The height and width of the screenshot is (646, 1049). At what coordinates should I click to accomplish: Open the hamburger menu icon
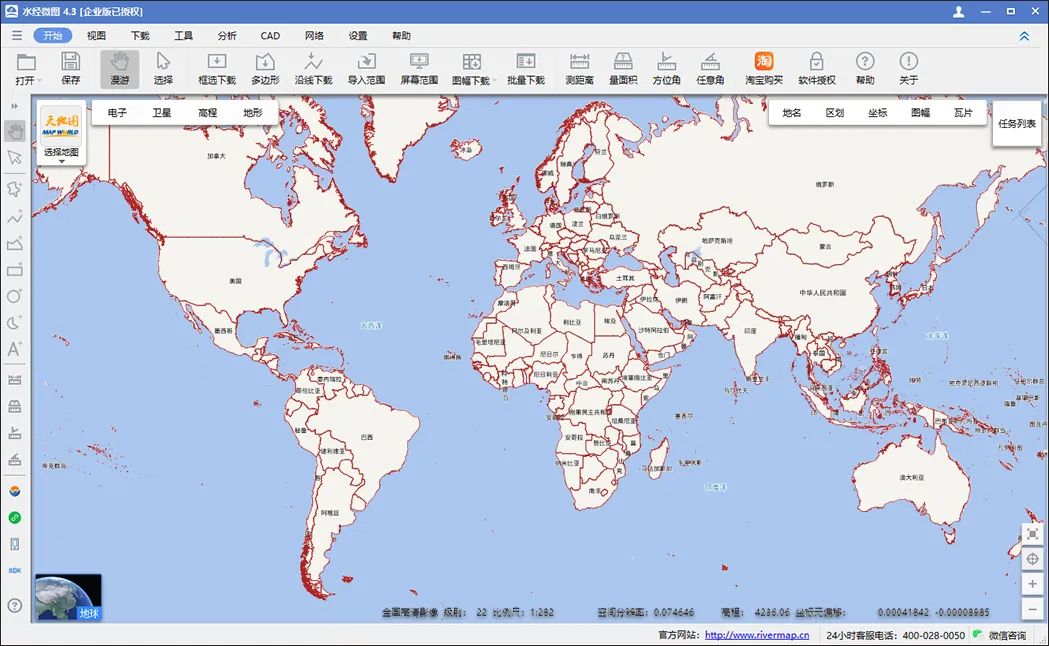click(17, 35)
